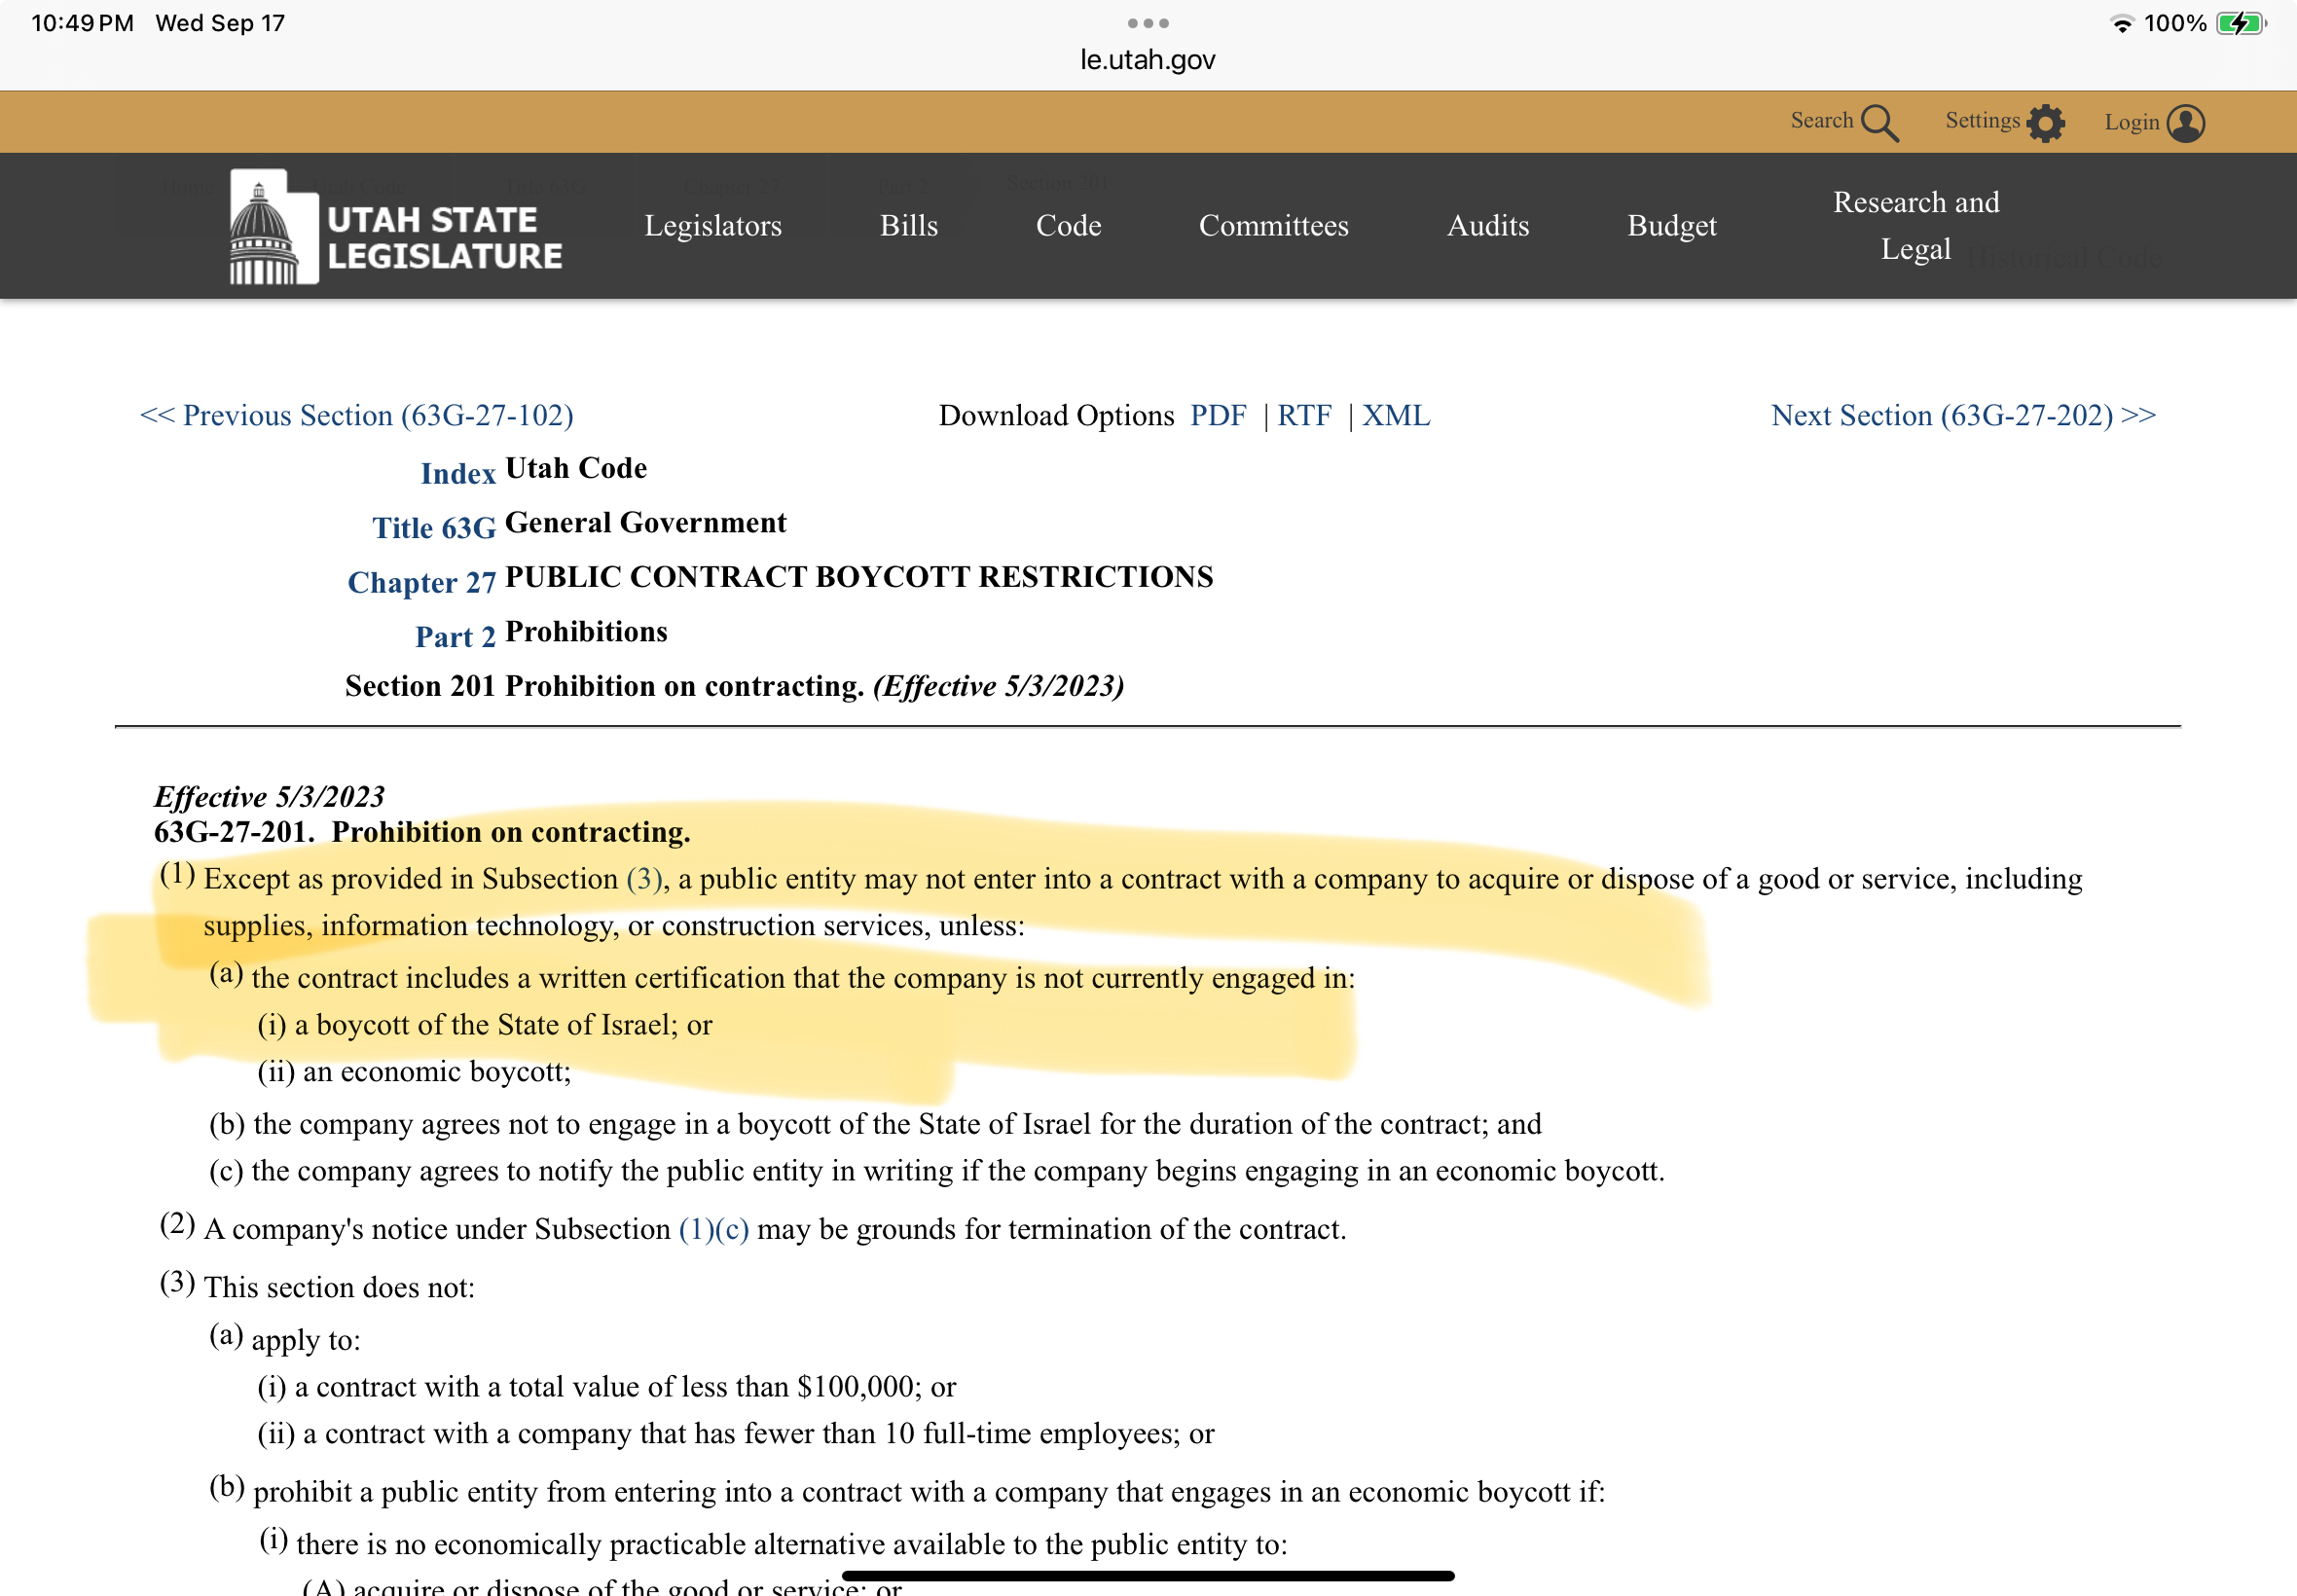
Task: Tap the 10:49 PM clock in status bar
Action: coord(82,23)
